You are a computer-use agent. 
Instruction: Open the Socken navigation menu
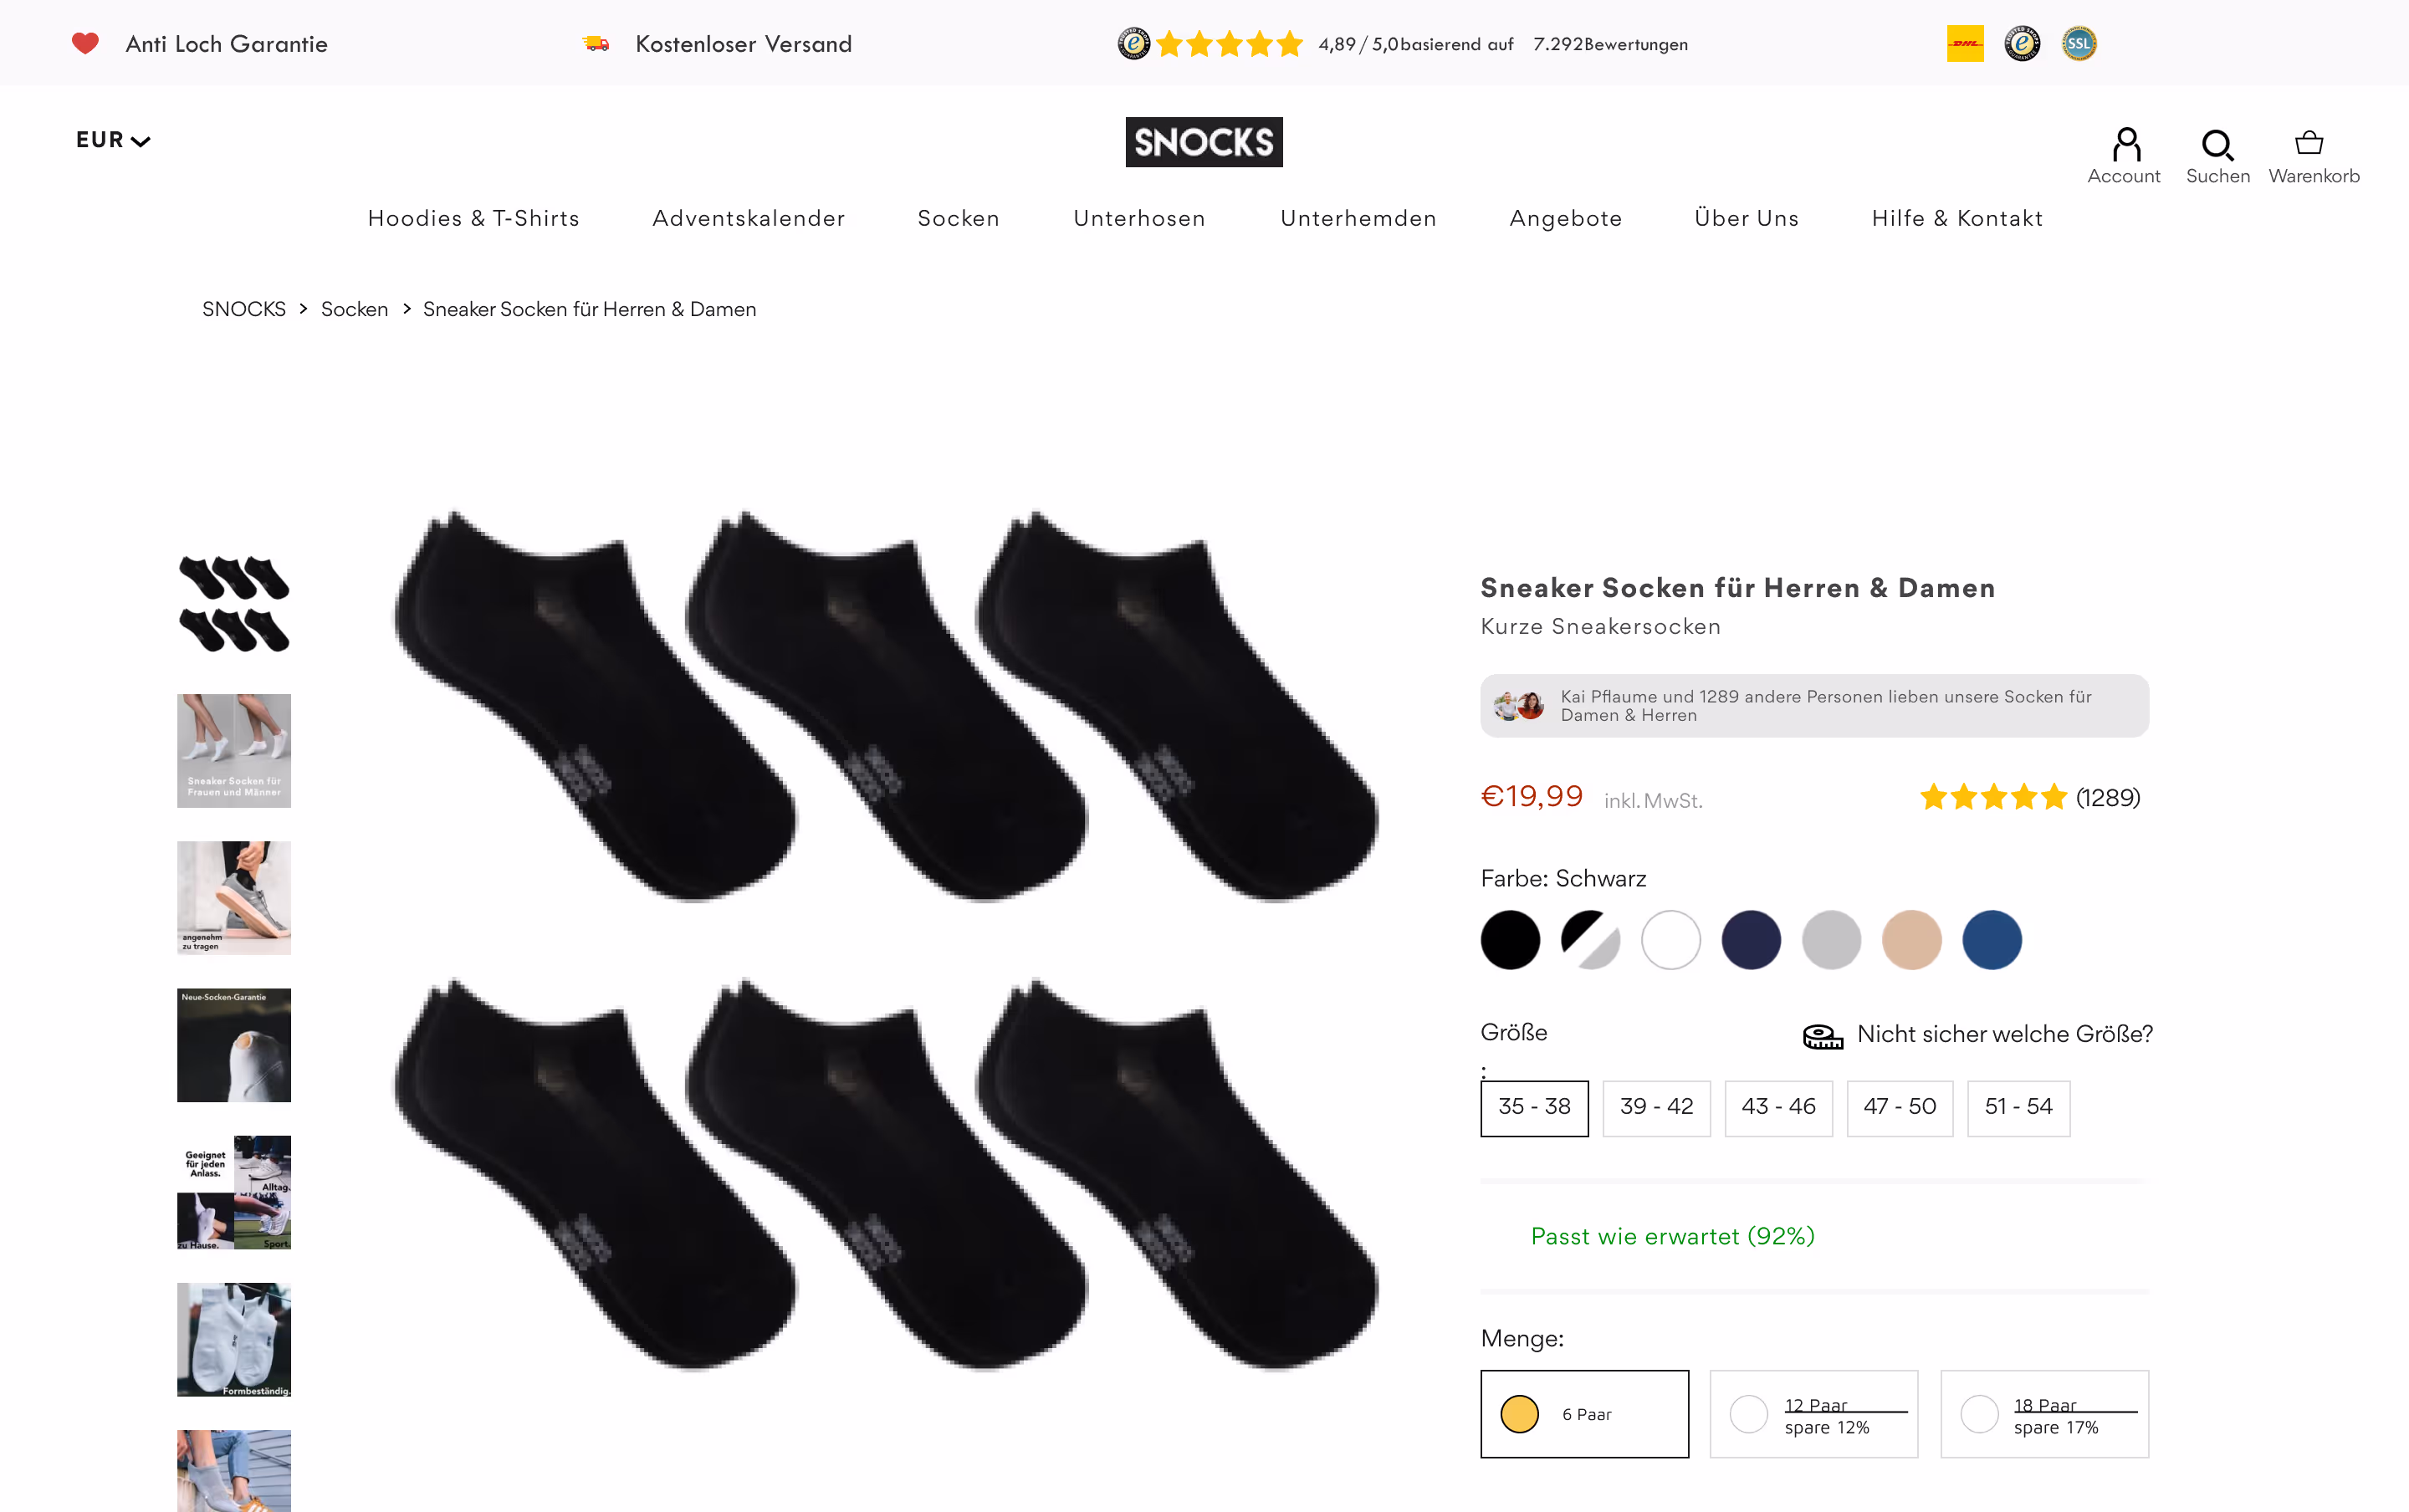point(958,218)
